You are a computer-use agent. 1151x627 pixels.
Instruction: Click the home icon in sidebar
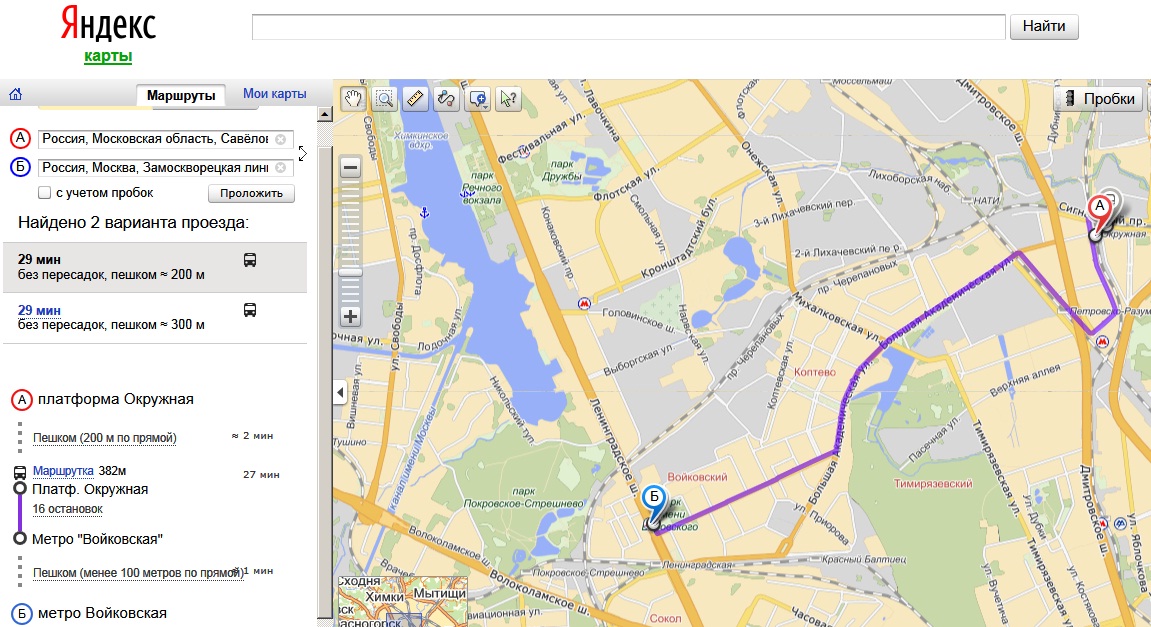(x=15, y=94)
